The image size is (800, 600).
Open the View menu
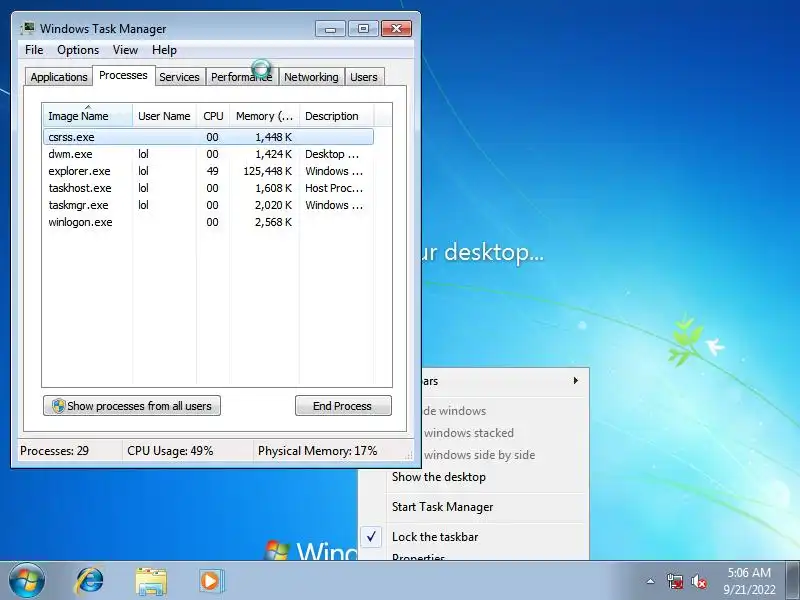click(x=125, y=50)
